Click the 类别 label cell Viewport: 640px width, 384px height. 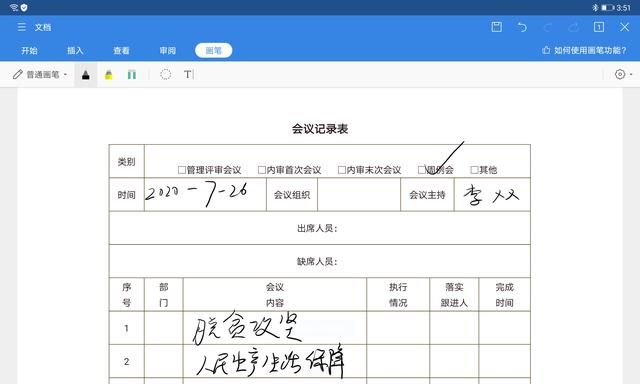(127, 161)
